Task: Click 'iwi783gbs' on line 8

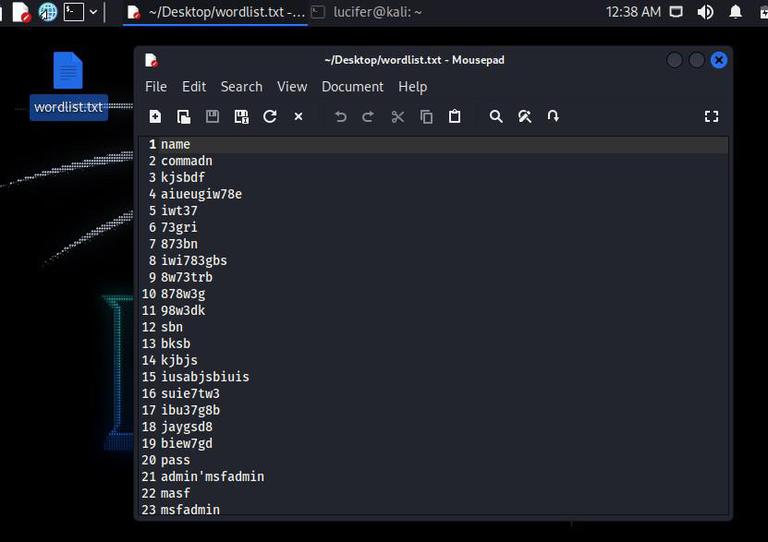Action: 194,261
